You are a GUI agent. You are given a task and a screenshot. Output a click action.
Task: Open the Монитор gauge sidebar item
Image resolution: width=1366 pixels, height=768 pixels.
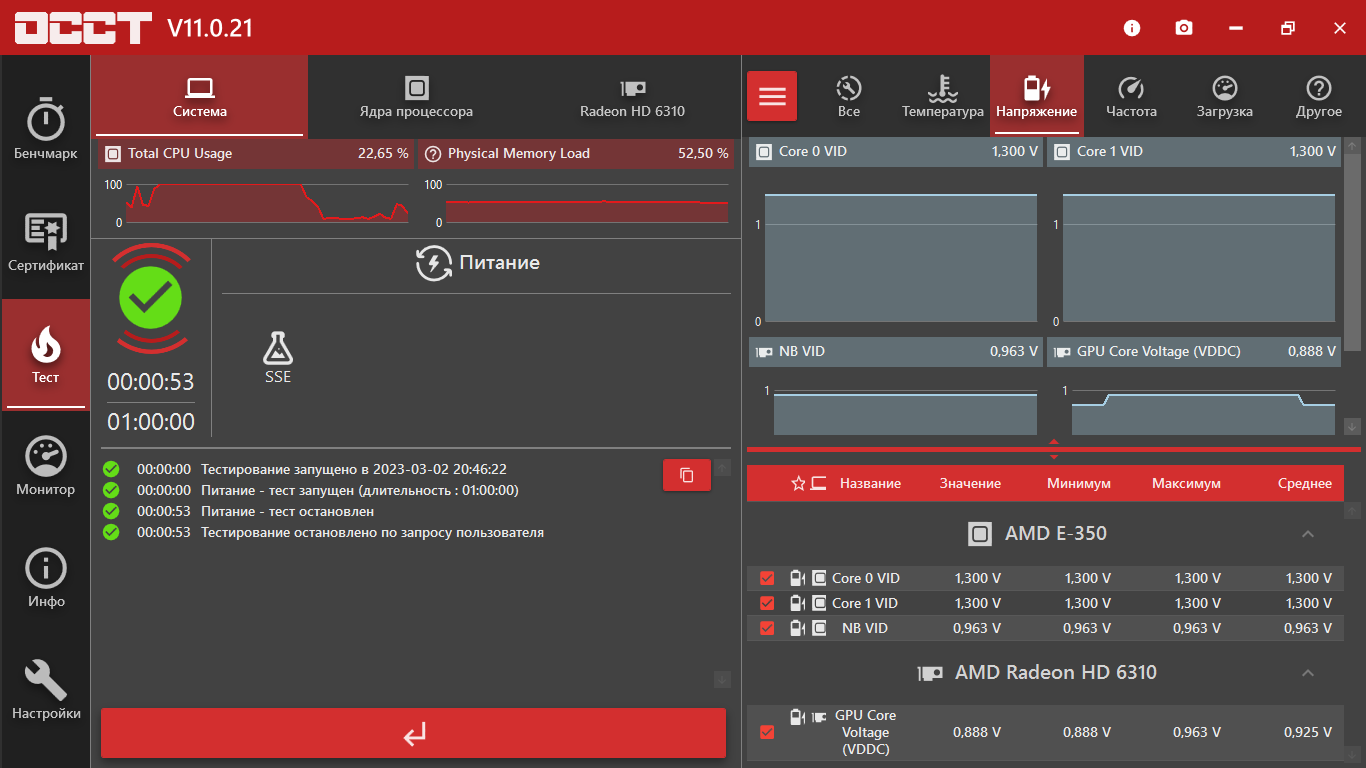pyautogui.click(x=45, y=467)
